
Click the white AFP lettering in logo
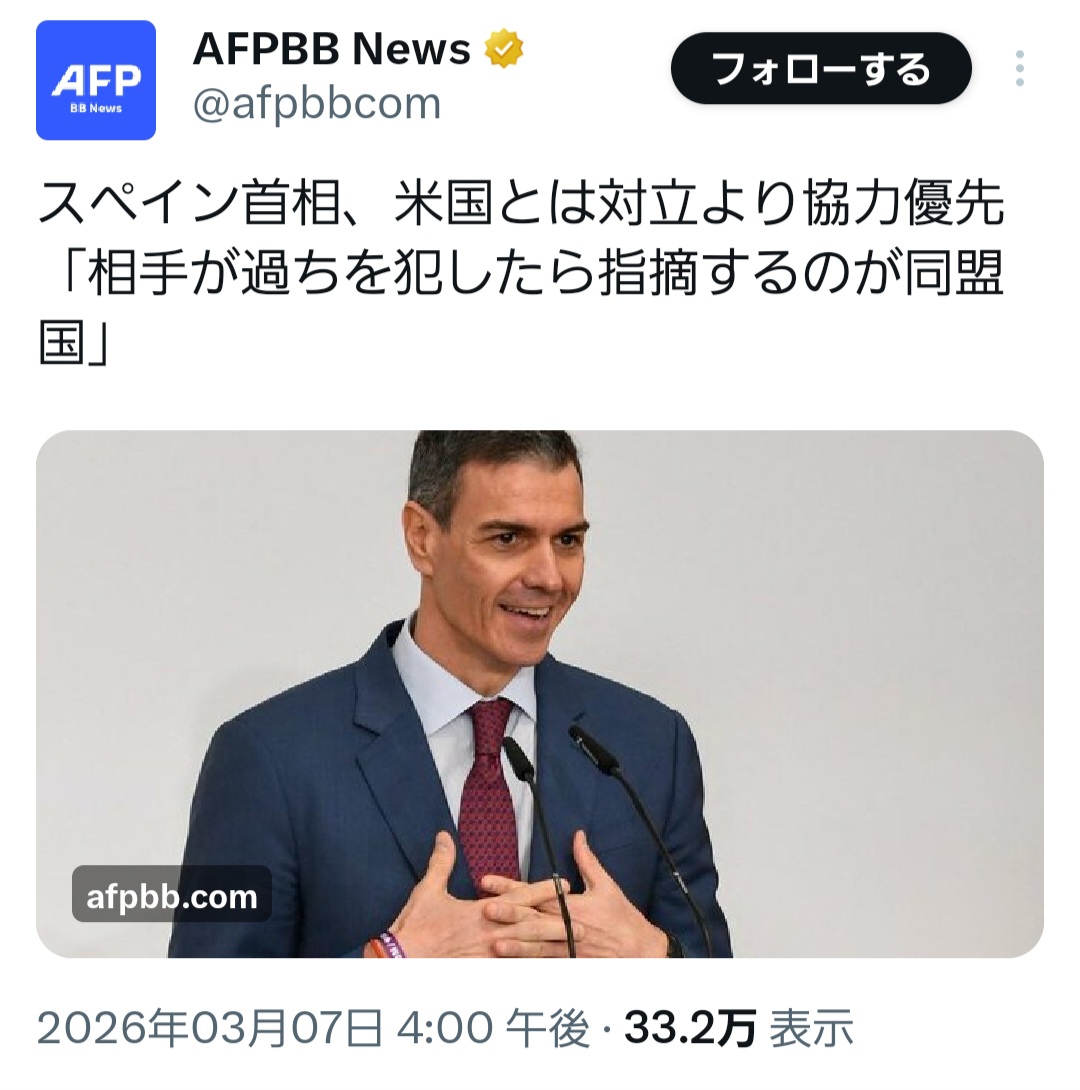click(96, 80)
